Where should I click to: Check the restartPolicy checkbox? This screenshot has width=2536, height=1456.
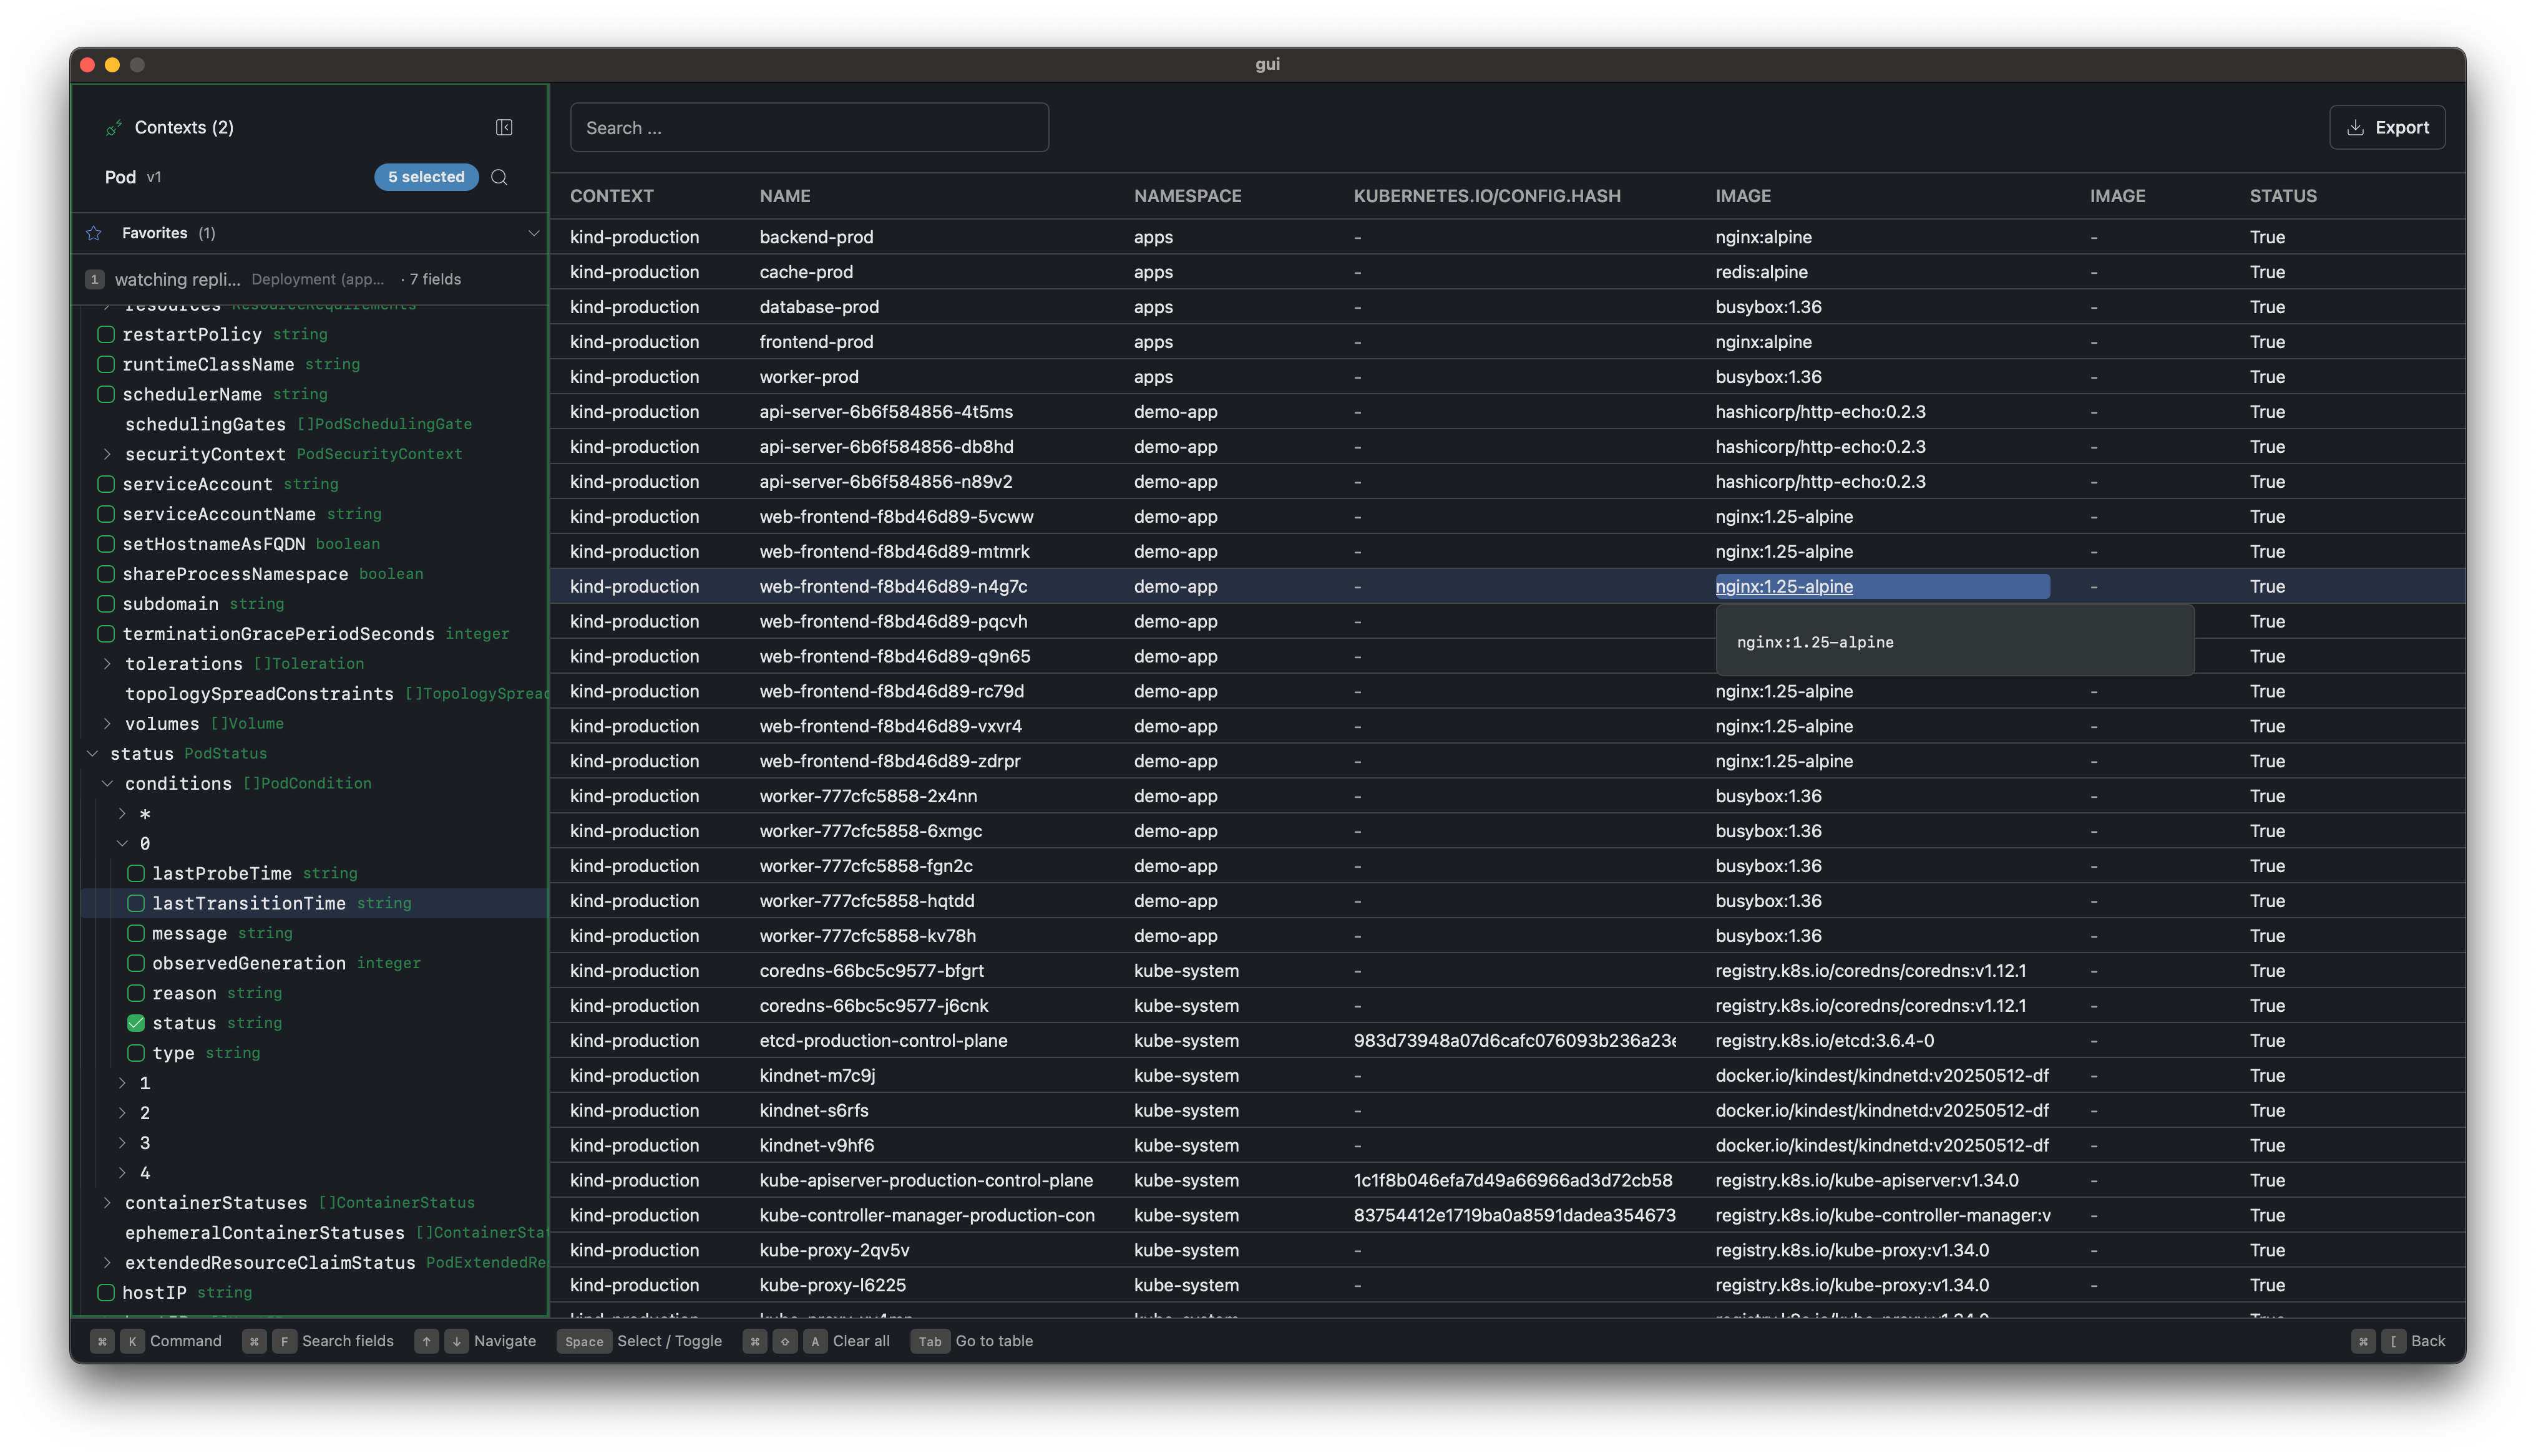coord(106,334)
